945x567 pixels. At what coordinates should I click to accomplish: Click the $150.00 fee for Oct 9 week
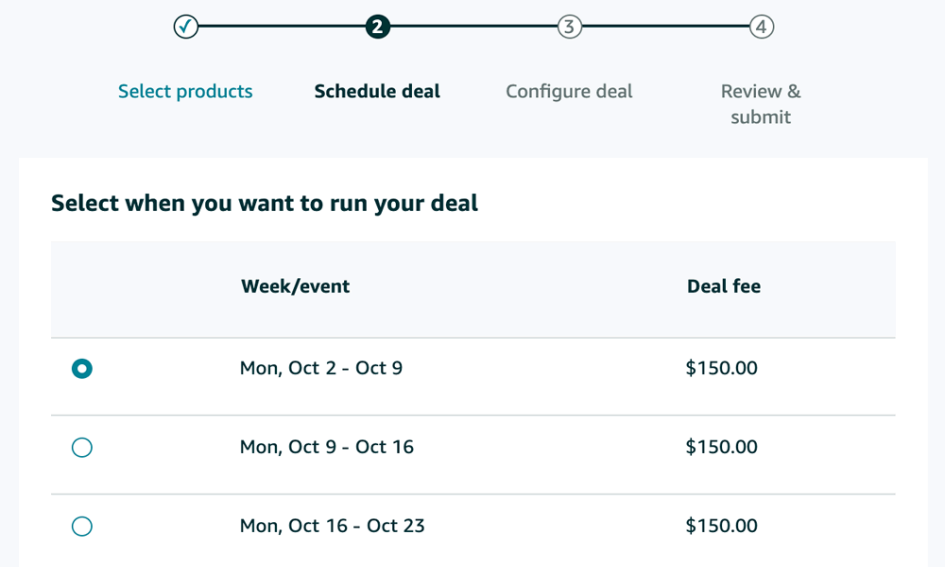pos(721,447)
